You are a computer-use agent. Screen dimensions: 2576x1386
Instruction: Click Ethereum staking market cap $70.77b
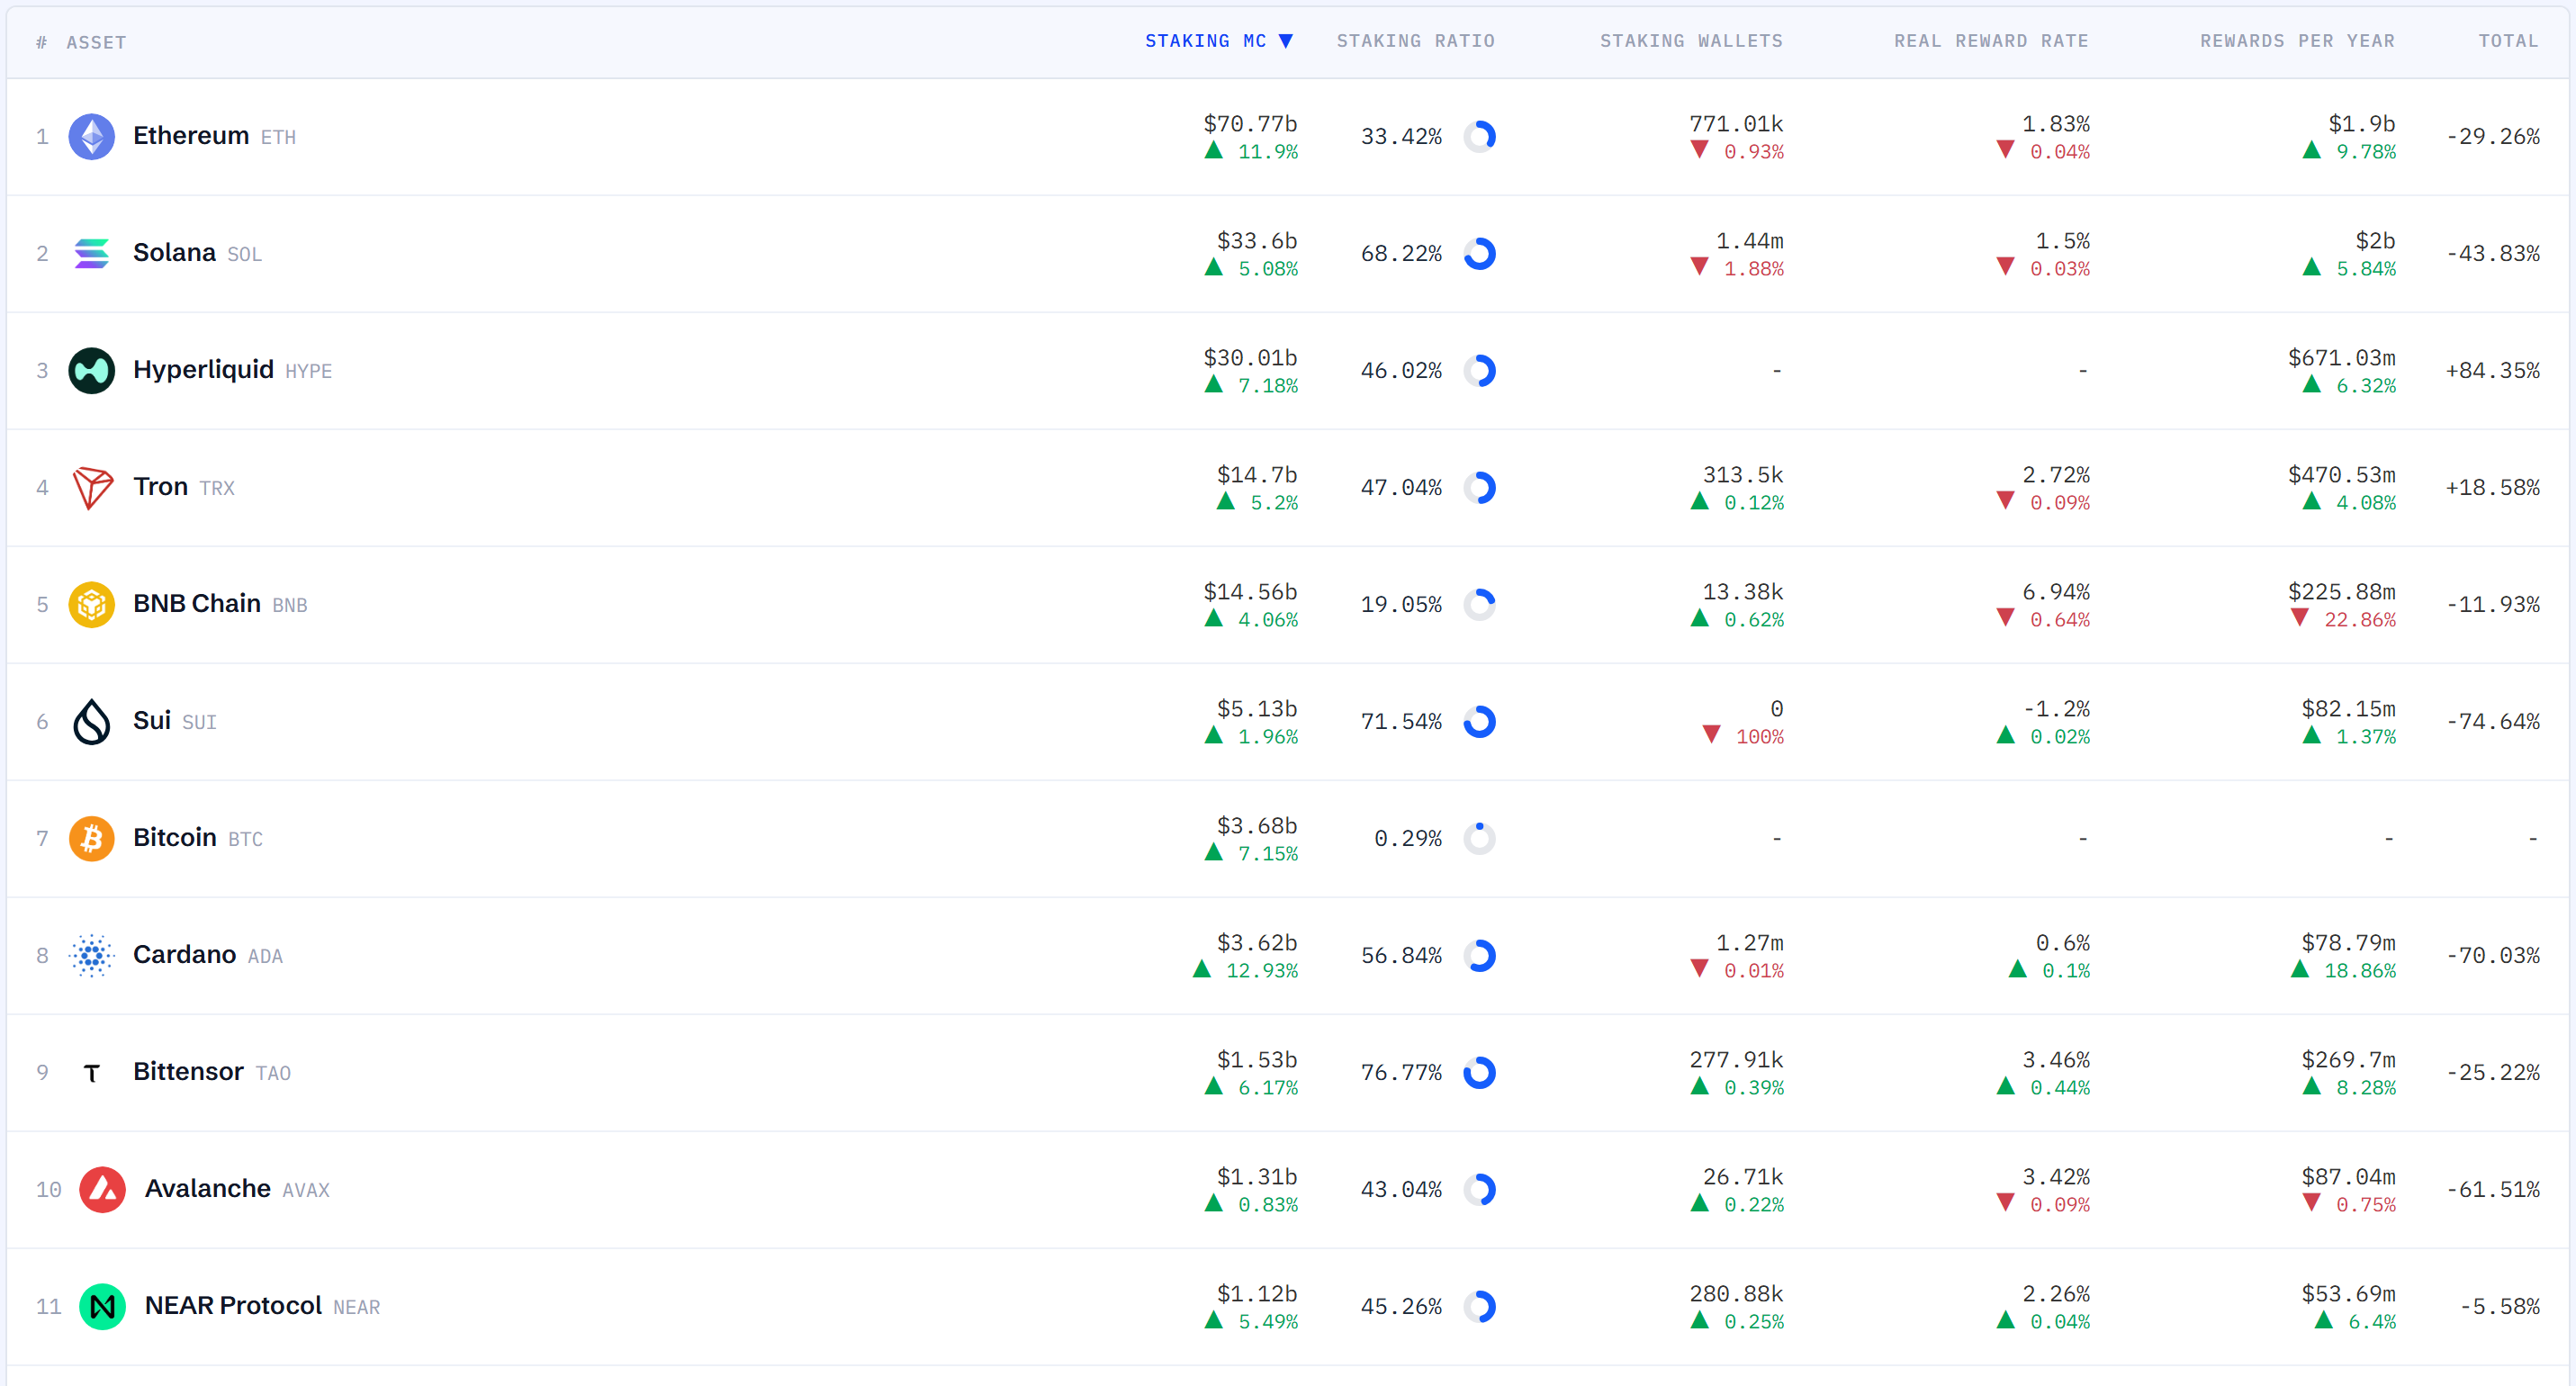click(1250, 124)
